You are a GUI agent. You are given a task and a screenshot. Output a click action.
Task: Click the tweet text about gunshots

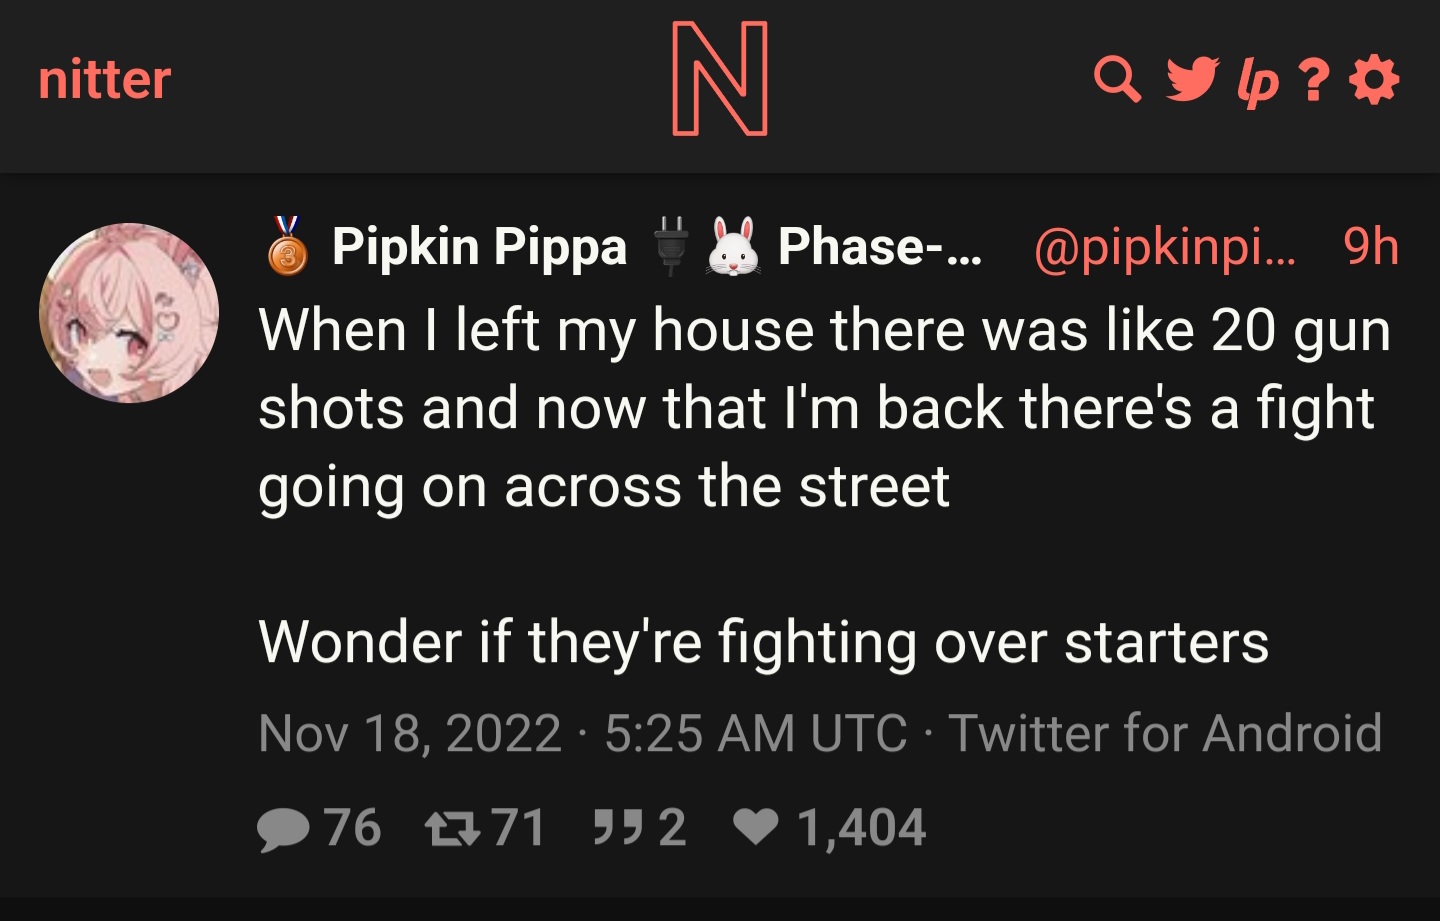(825, 486)
